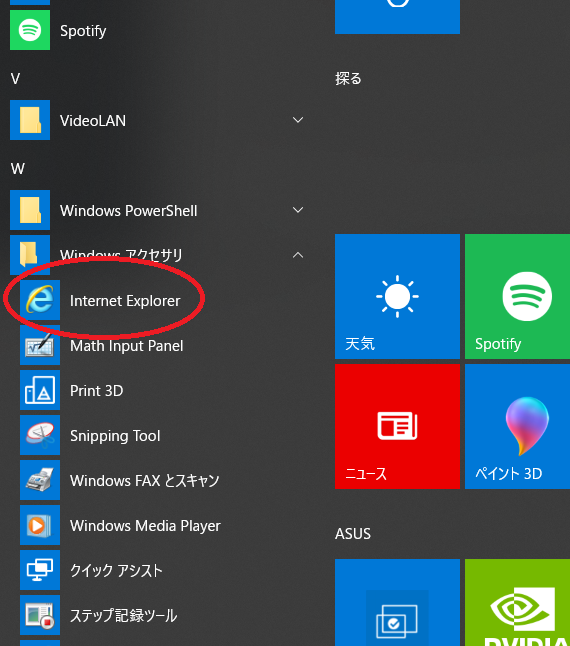Expand the Windows PowerShell folder chevron
This screenshot has height=646, width=570.
pyautogui.click(x=298, y=210)
